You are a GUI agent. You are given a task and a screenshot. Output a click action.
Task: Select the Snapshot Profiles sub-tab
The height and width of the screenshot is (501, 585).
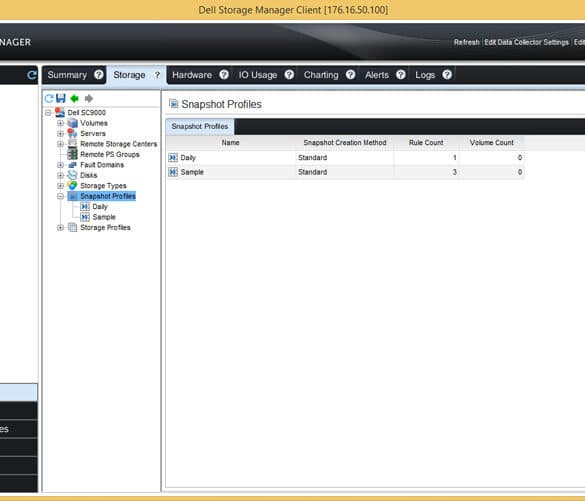200,126
